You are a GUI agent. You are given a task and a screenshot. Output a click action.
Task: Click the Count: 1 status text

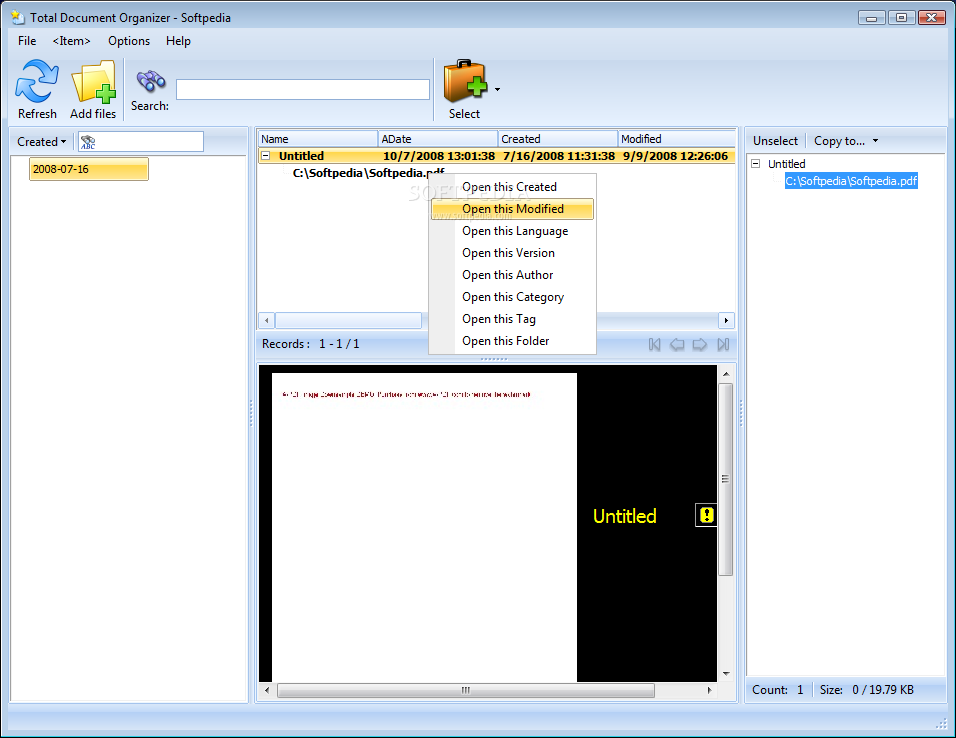pos(777,690)
